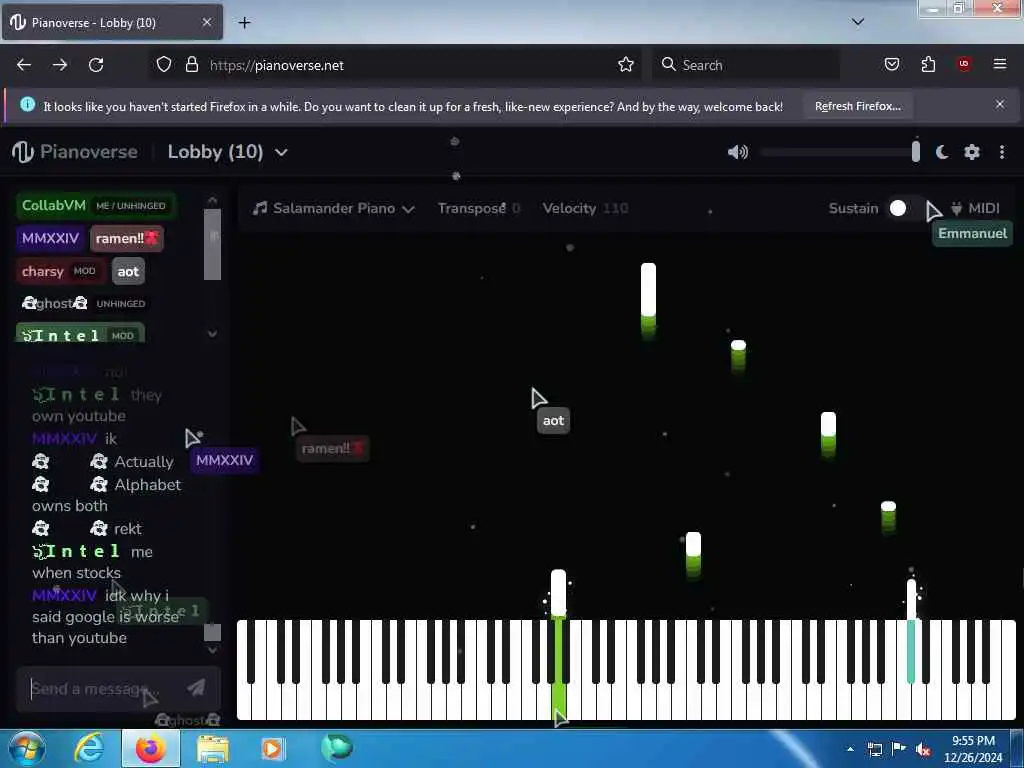
Task: Launch Internet Explorer from taskbar
Action: [89, 749]
